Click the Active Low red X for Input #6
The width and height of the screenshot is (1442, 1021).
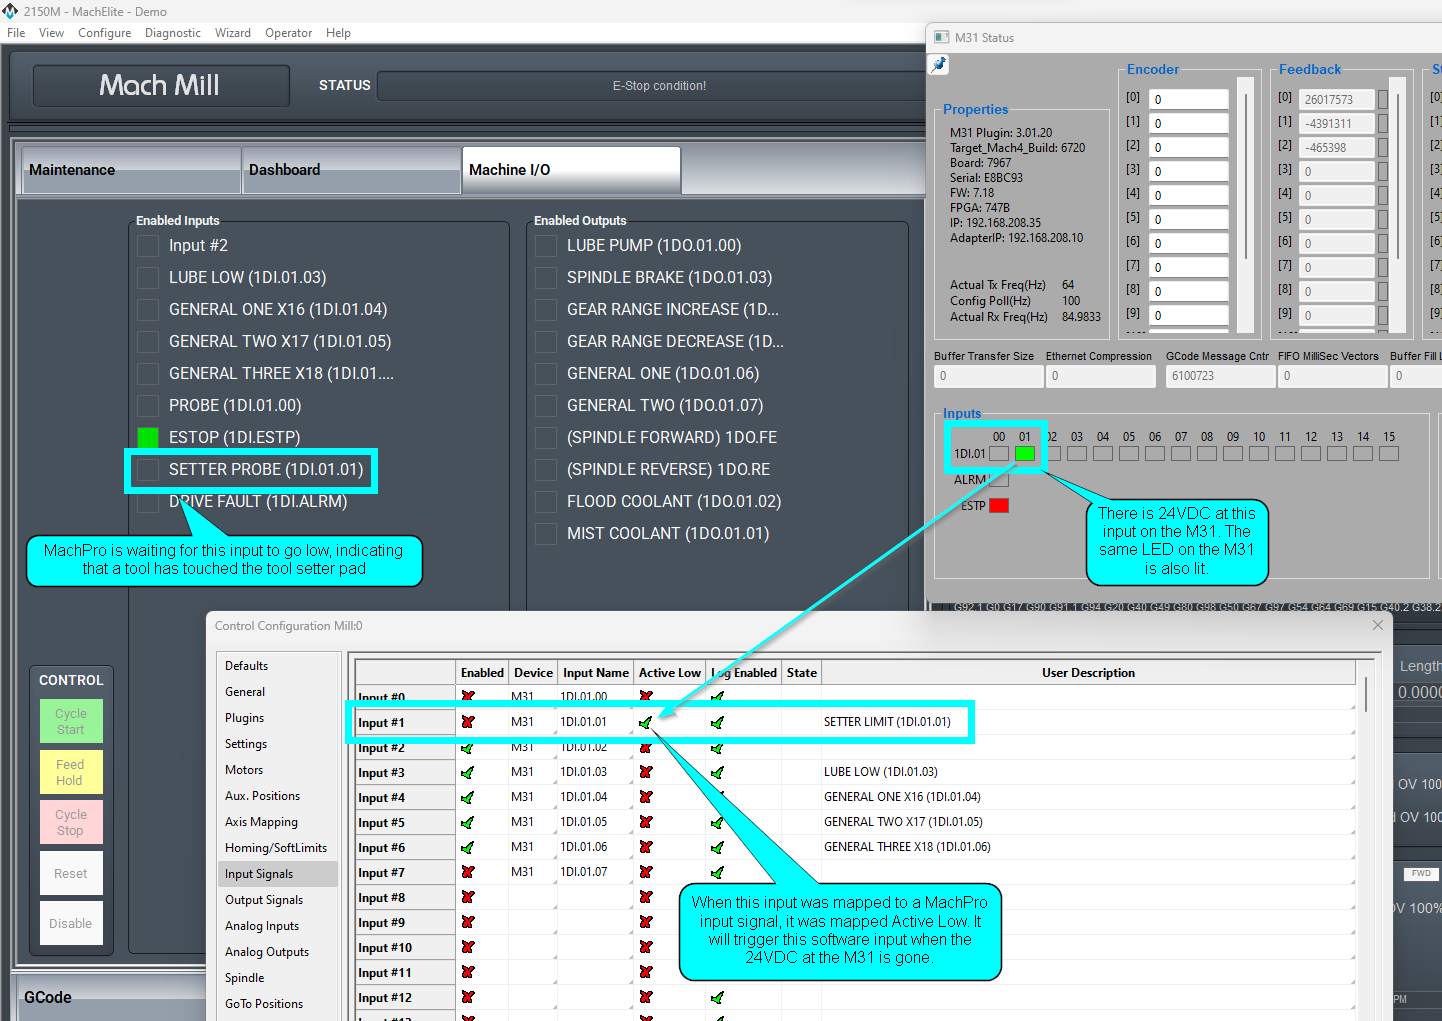(646, 847)
